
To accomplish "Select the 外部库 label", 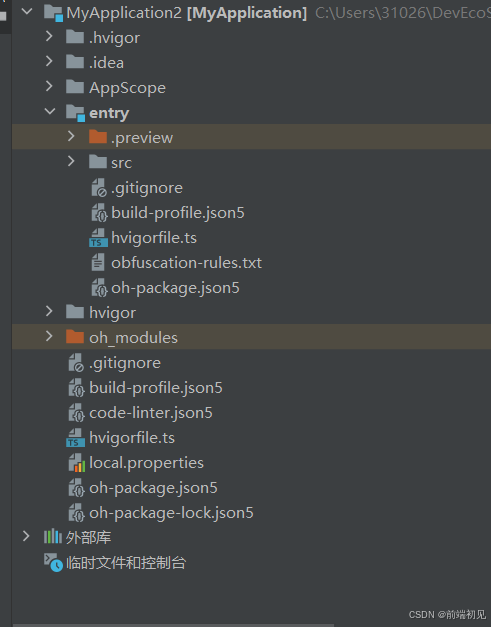I will point(88,537).
